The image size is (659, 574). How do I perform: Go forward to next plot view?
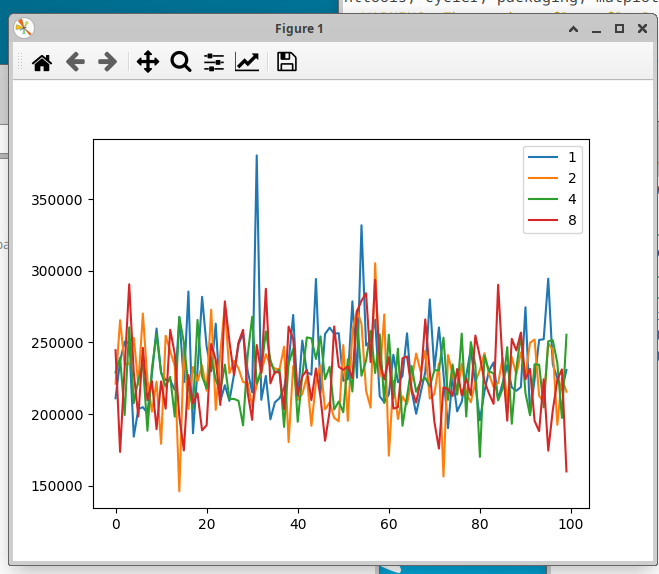[107, 63]
